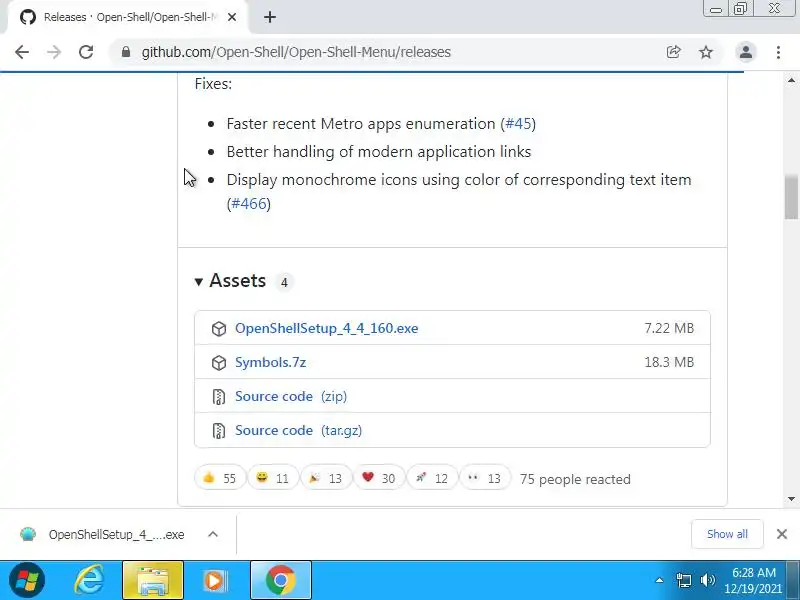Screen dimensions: 800x600
Task: Click Show all downloads
Action: (727, 534)
